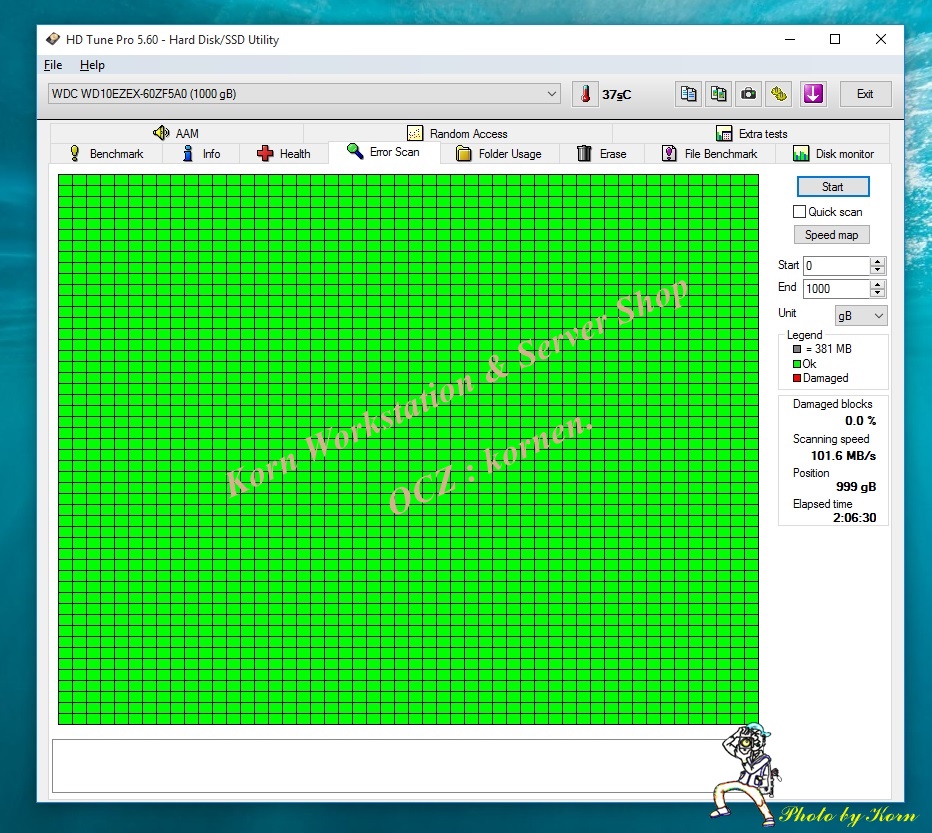Open the File Benchmark tab

710,153
